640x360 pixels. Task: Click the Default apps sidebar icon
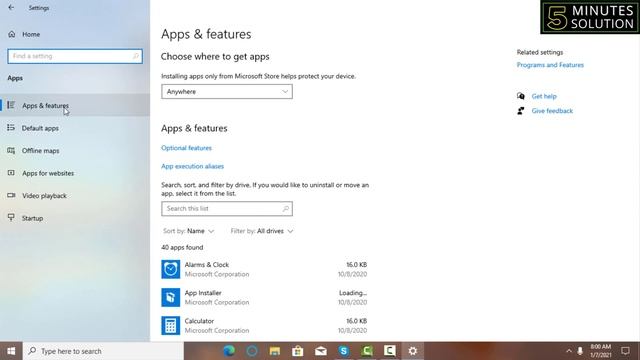tap(11, 128)
